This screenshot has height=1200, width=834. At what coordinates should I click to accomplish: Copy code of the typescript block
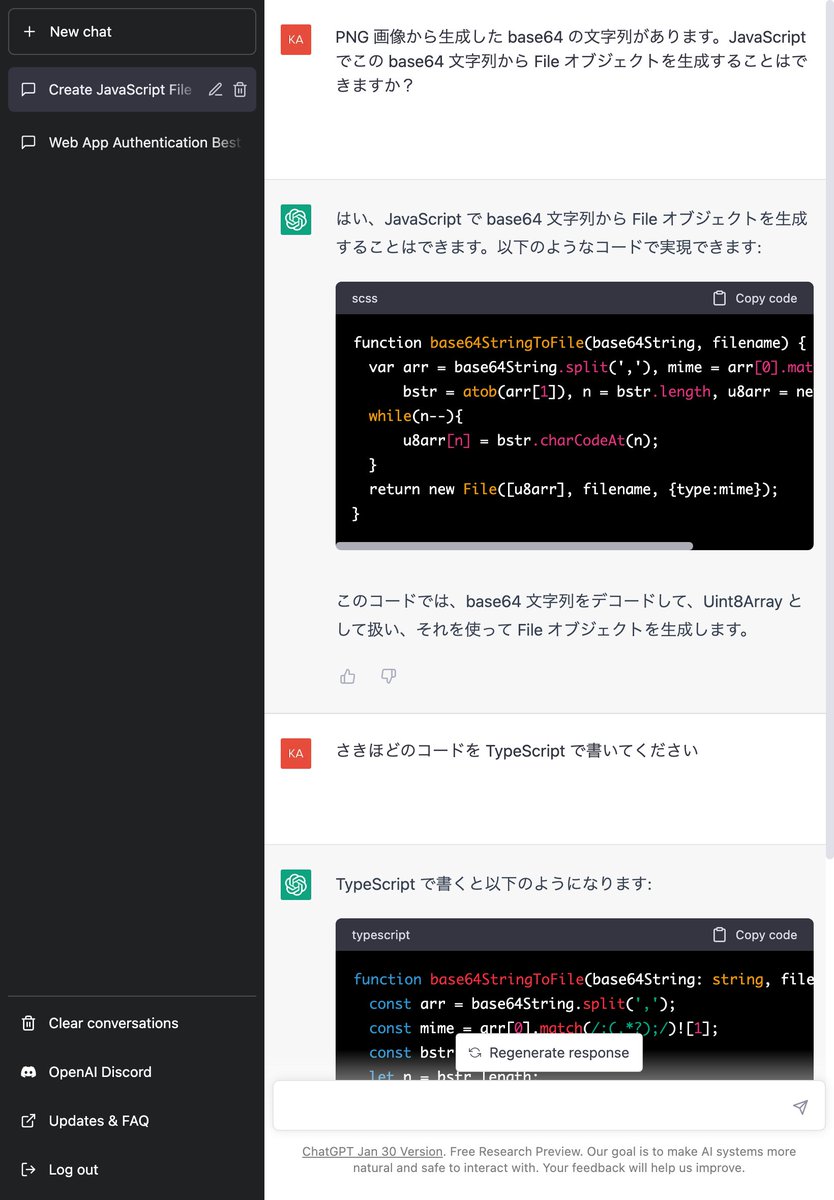755,935
